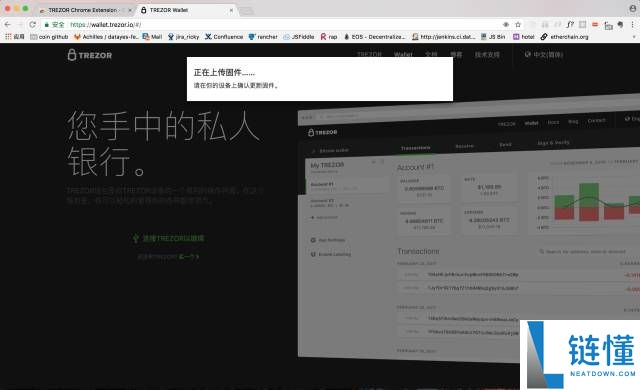This screenshot has width=640, height=390.
Task: Open the rap bookmark
Action: (x=329, y=37)
